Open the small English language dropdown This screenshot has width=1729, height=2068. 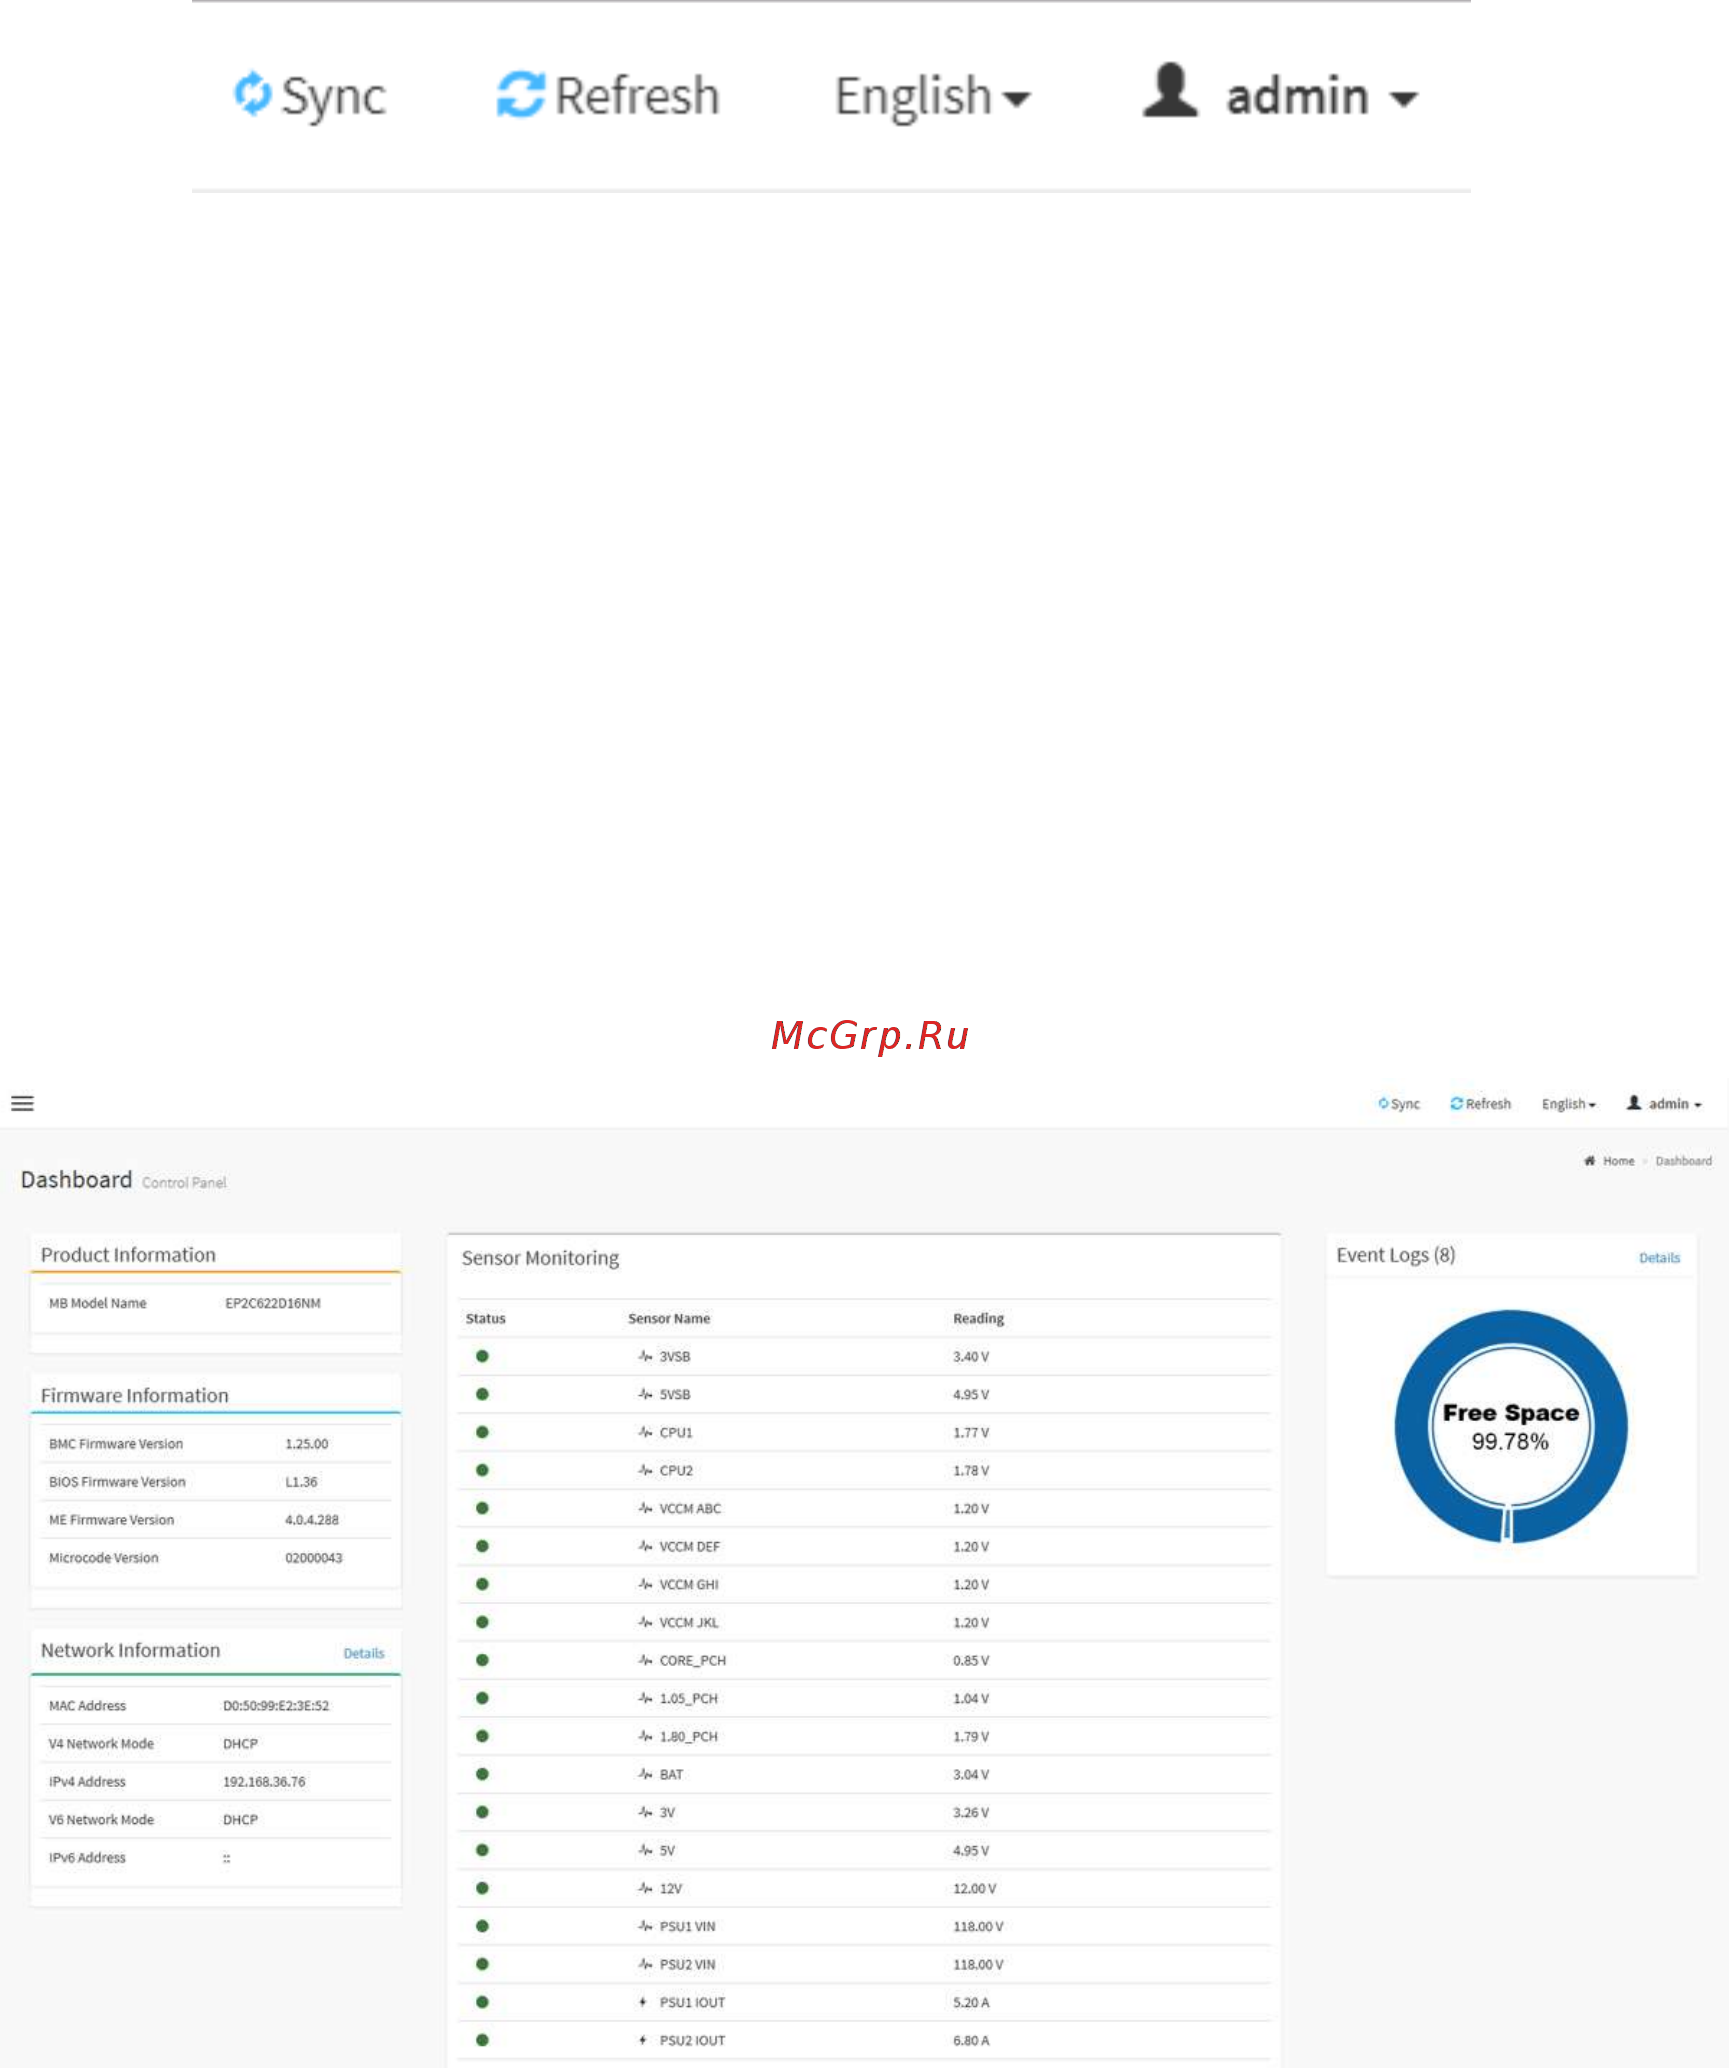(1569, 1104)
